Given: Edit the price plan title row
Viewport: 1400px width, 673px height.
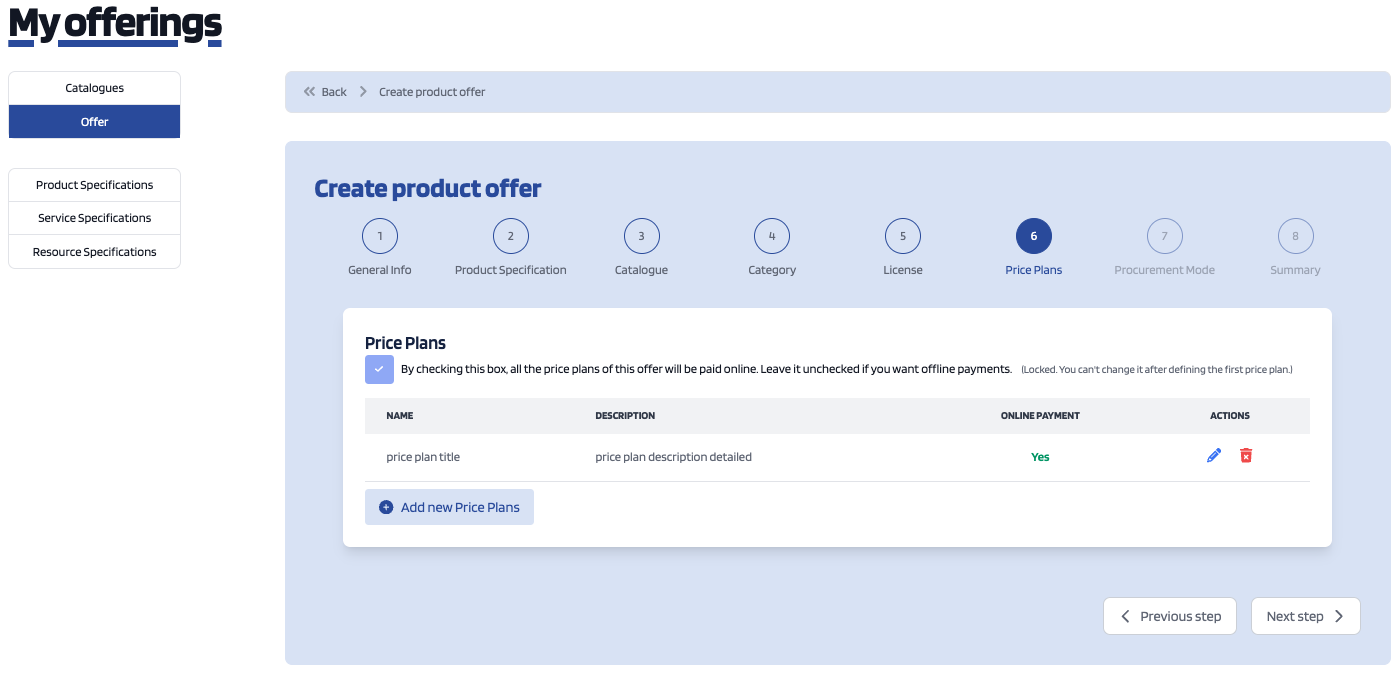Looking at the screenshot, I should [x=1214, y=456].
